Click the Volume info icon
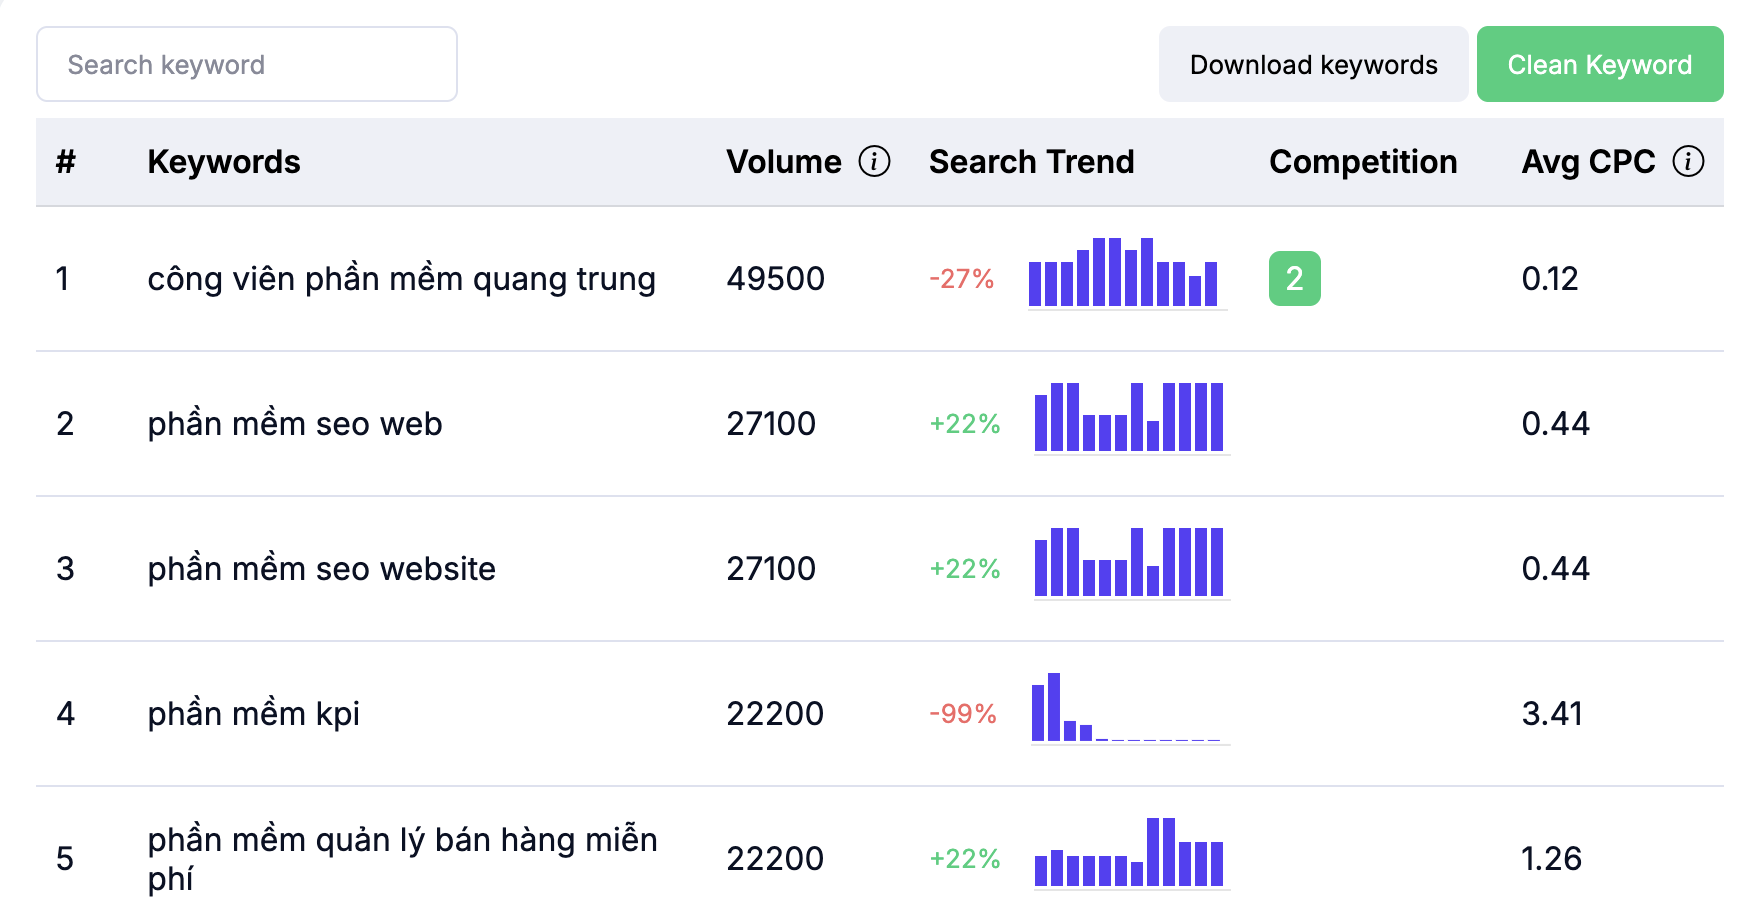Viewport: 1752px width, 912px height. [x=874, y=161]
